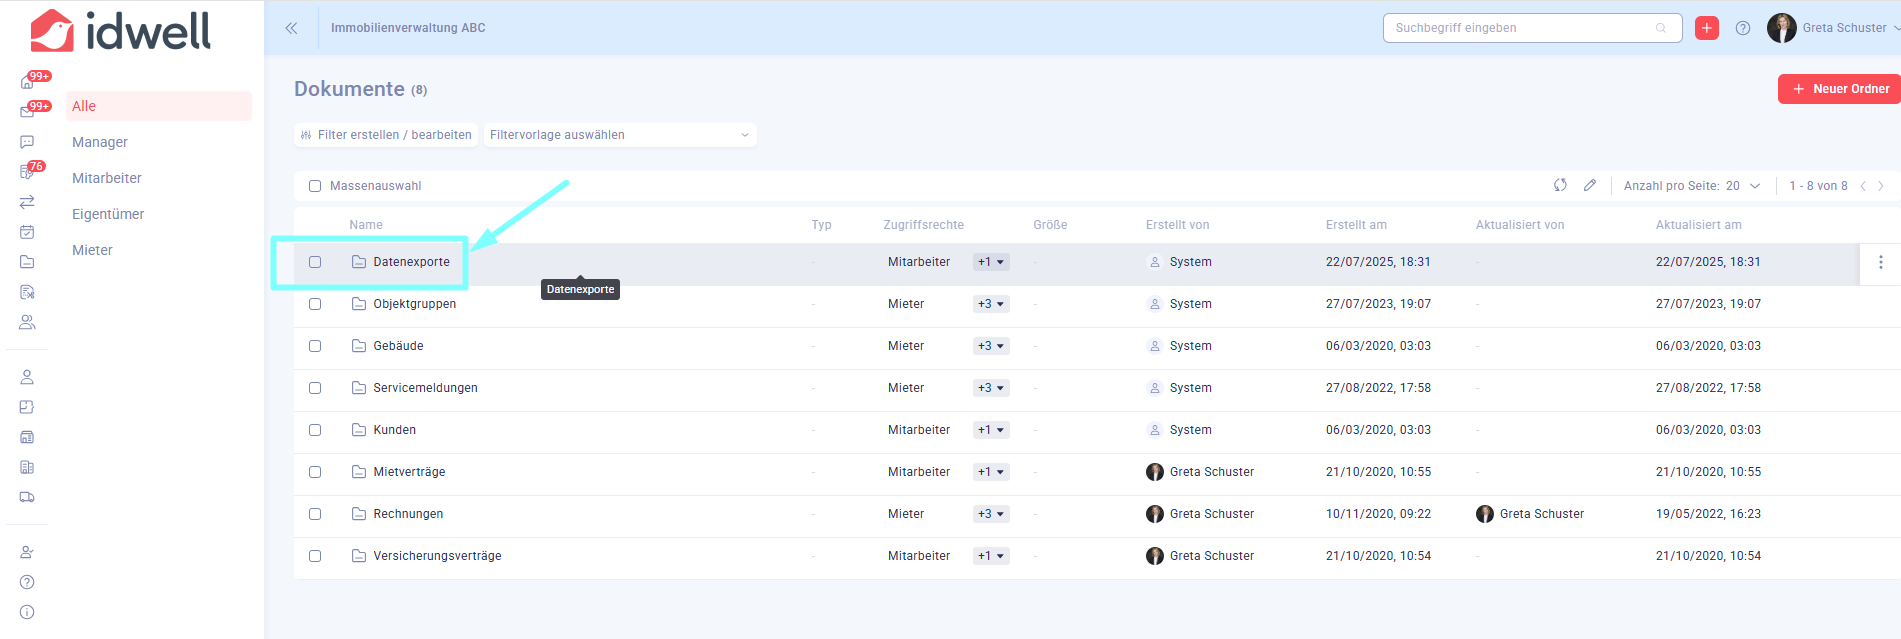This screenshot has width=1901, height=639.
Task: Open the truck icon in left sidebar
Action: [x=27, y=497]
